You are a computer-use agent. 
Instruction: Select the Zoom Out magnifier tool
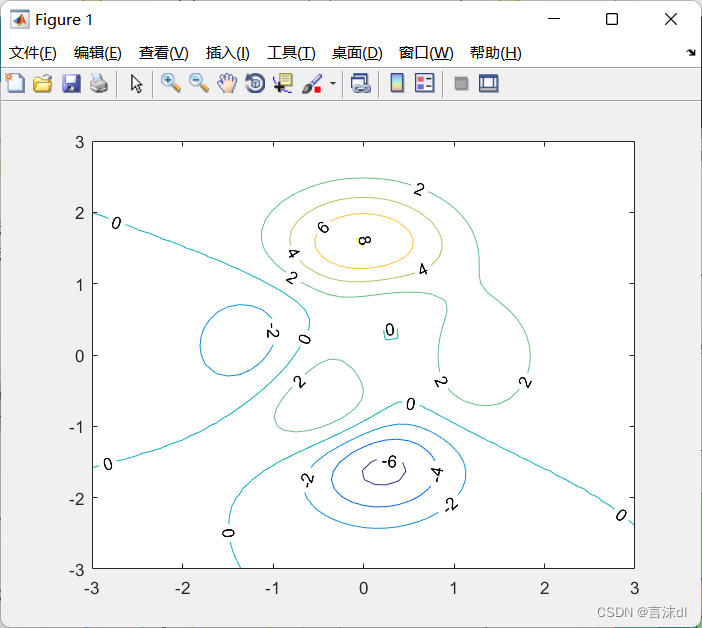pos(199,84)
